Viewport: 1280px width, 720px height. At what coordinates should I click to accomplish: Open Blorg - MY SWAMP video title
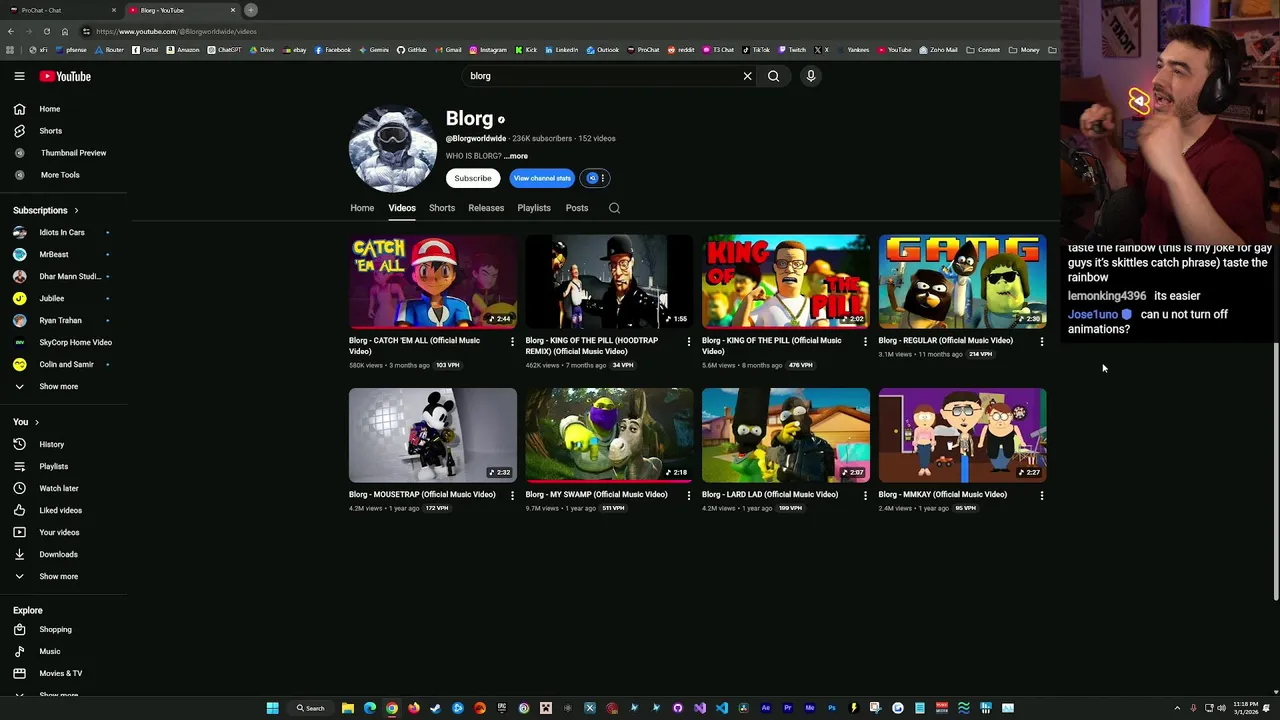tap(596, 494)
